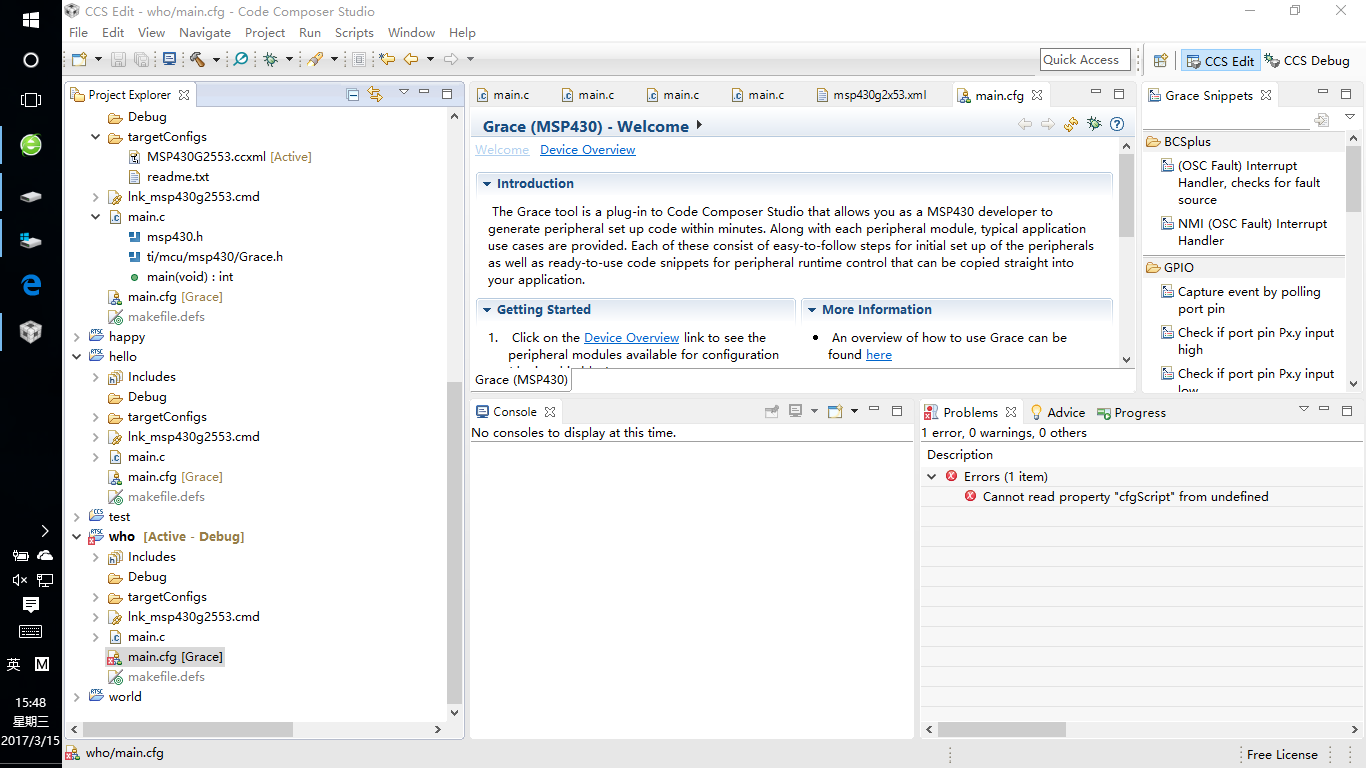This screenshot has height=768, width=1366.
Task: Click the Back navigation arrow in main toolbar
Action: tap(410, 60)
